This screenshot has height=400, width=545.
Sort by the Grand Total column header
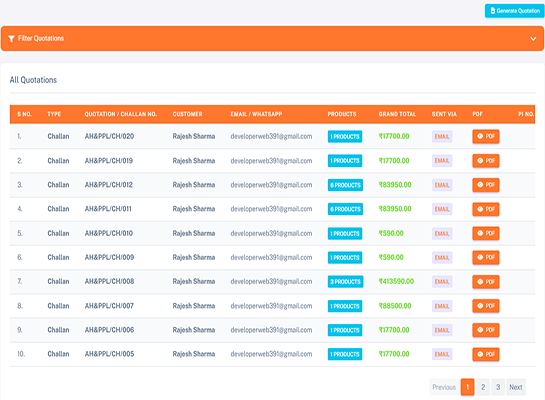pyautogui.click(x=397, y=114)
